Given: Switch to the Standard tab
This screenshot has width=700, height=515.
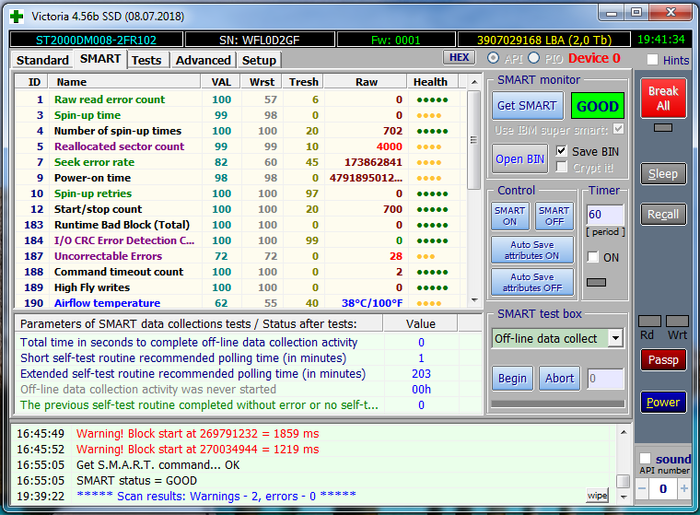Looking at the screenshot, I should tap(42, 60).
